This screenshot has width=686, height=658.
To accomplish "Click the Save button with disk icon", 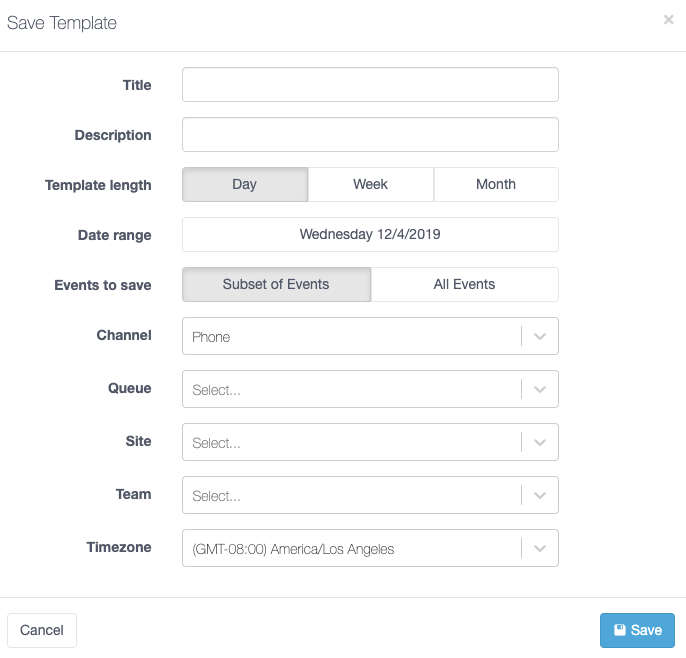I will click(637, 630).
